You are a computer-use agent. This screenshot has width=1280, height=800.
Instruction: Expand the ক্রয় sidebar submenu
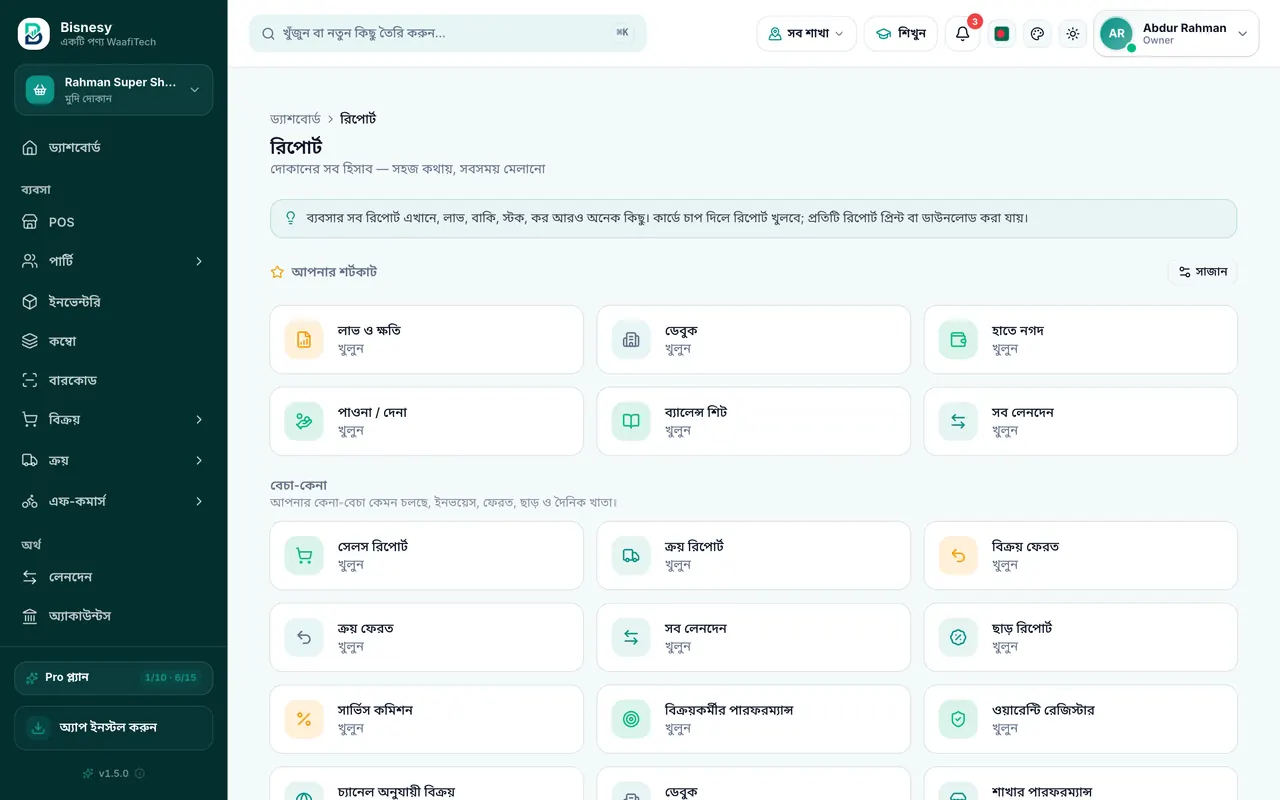(x=199, y=461)
